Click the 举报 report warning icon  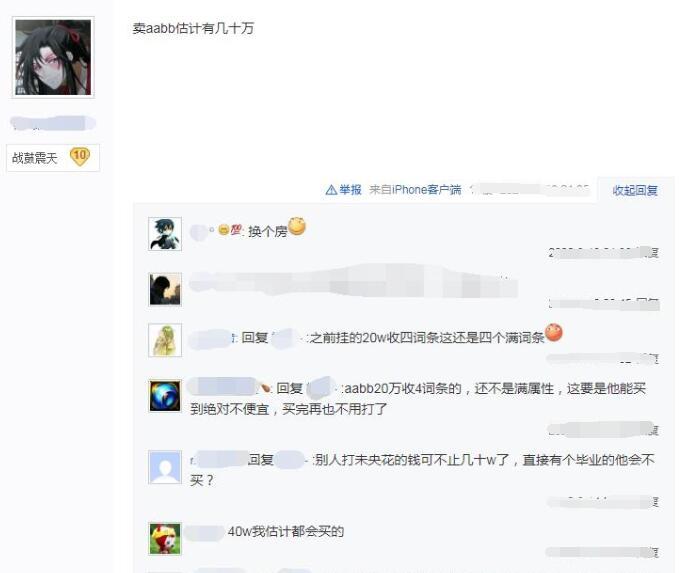pos(331,190)
